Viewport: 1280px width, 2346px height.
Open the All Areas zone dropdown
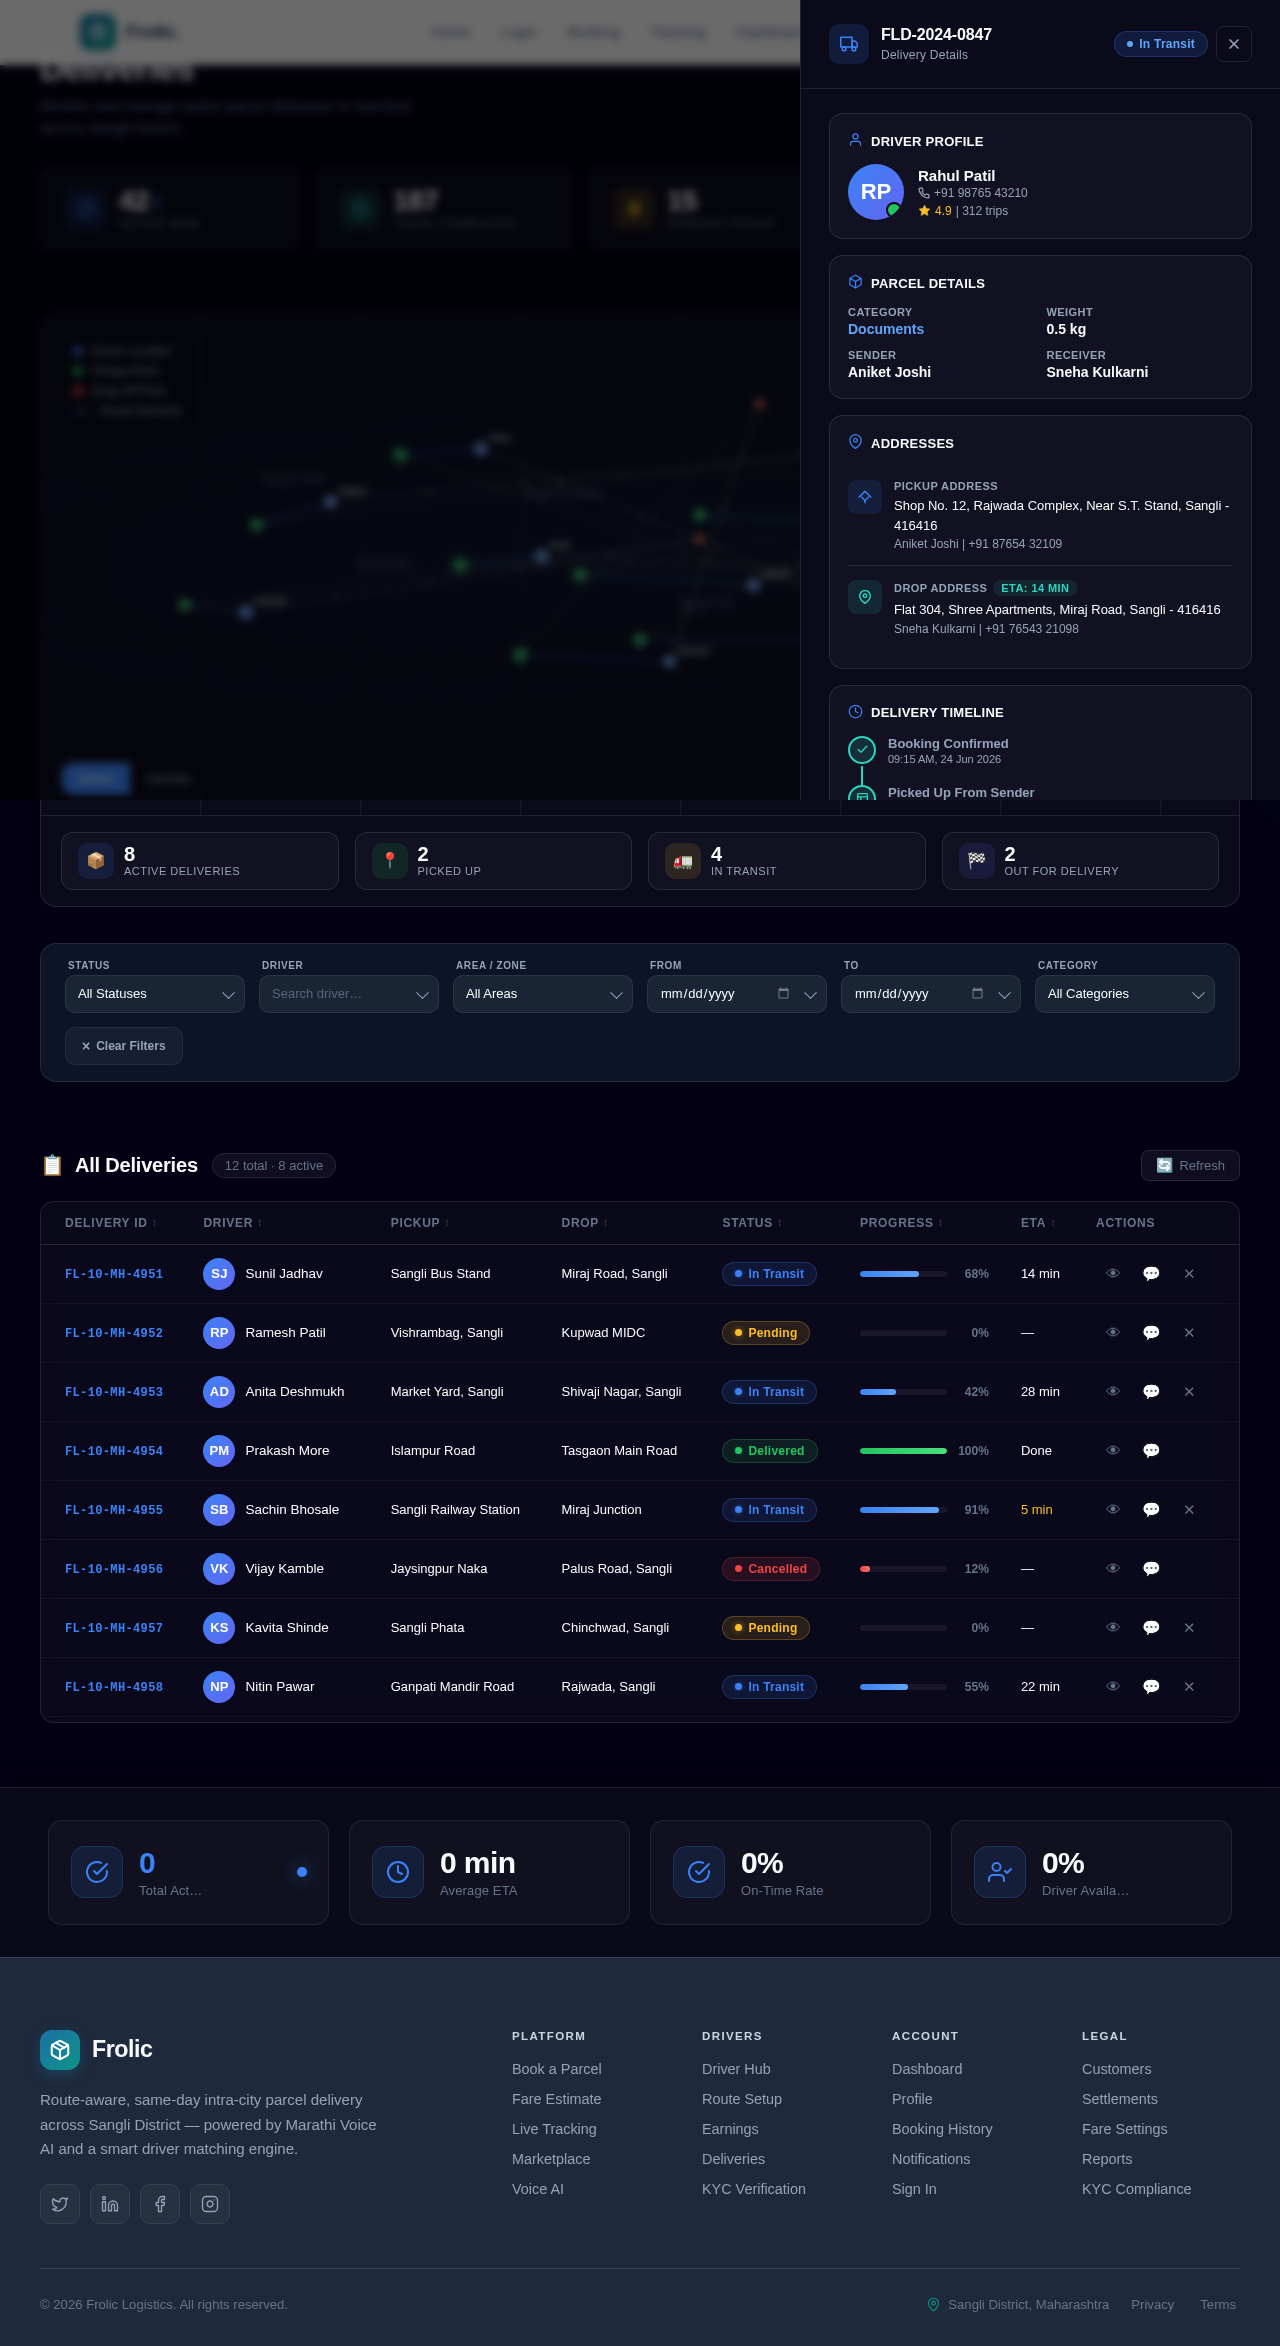coord(543,994)
